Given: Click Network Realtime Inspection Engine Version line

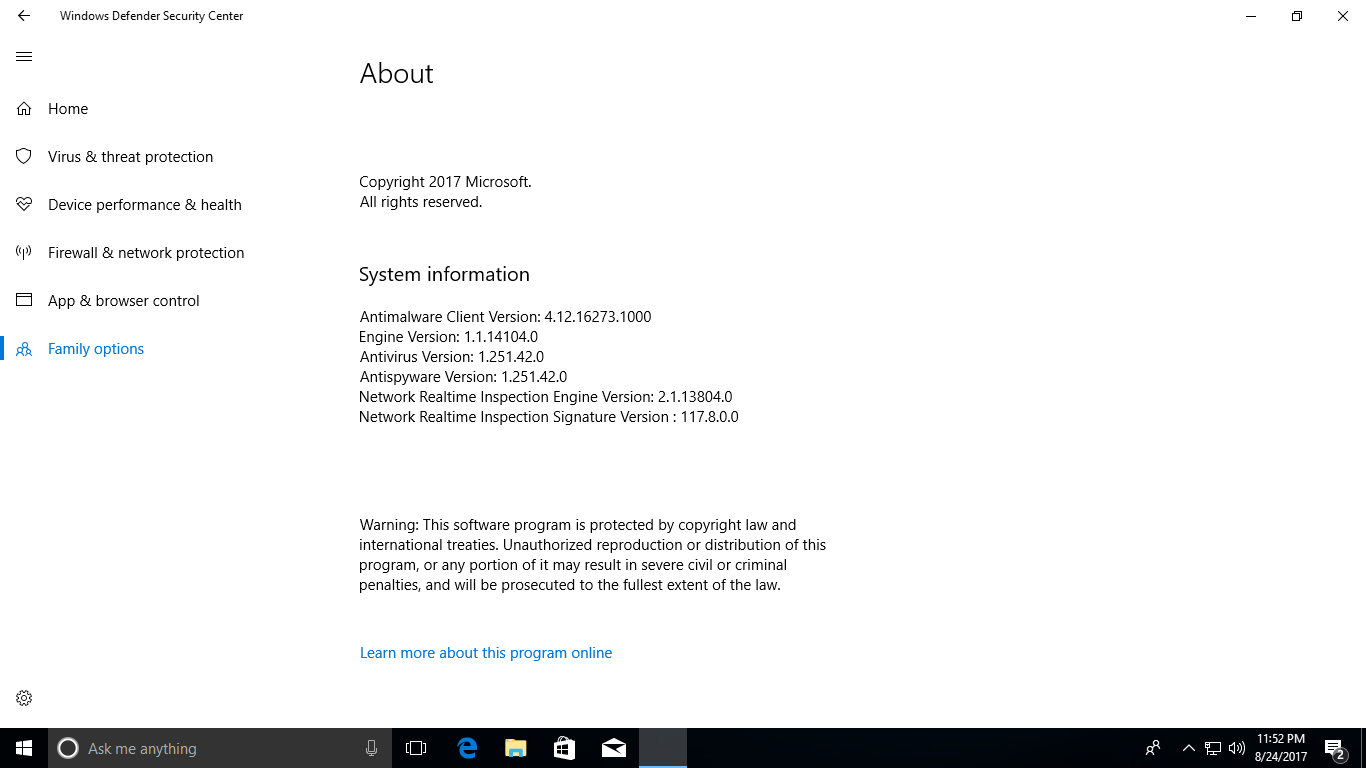Looking at the screenshot, I should point(546,397).
